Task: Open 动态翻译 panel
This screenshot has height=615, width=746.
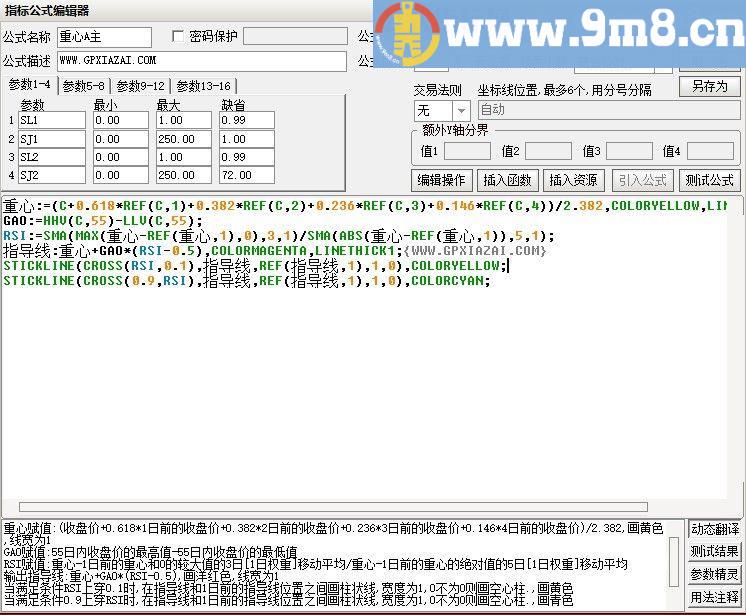Action: [715, 529]
